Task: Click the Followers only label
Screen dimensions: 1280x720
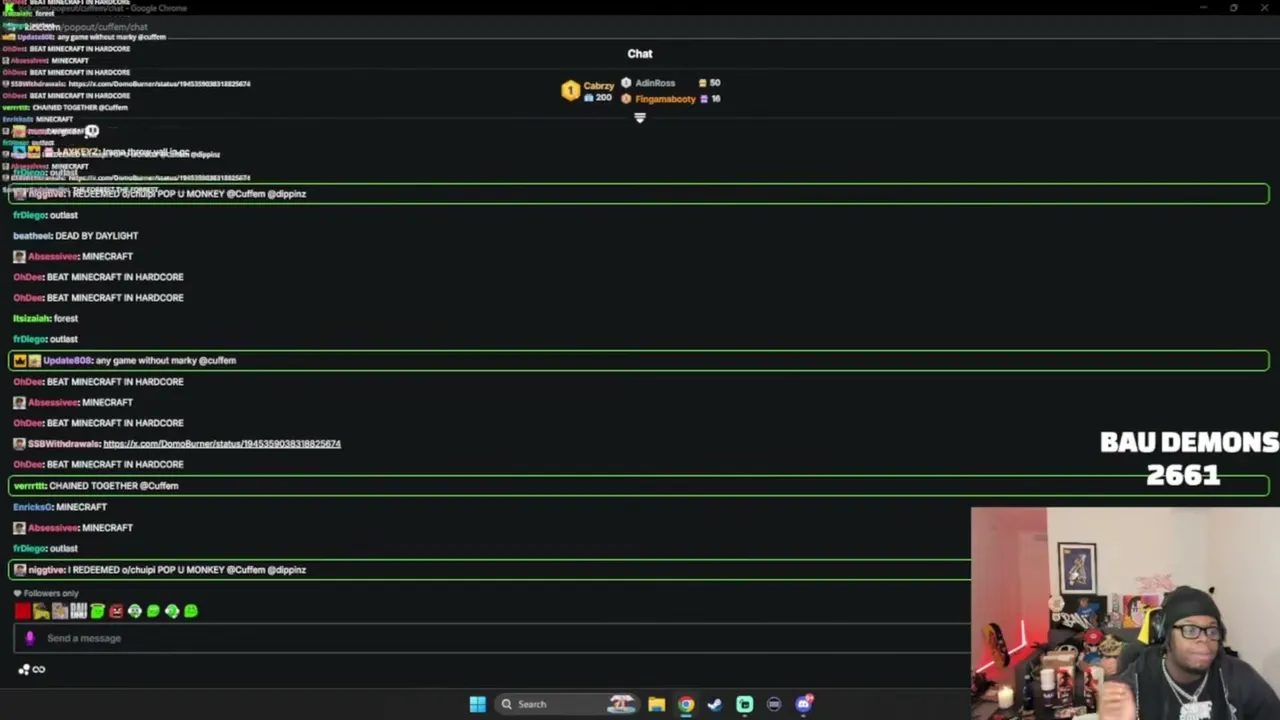Action: (50, 593)
